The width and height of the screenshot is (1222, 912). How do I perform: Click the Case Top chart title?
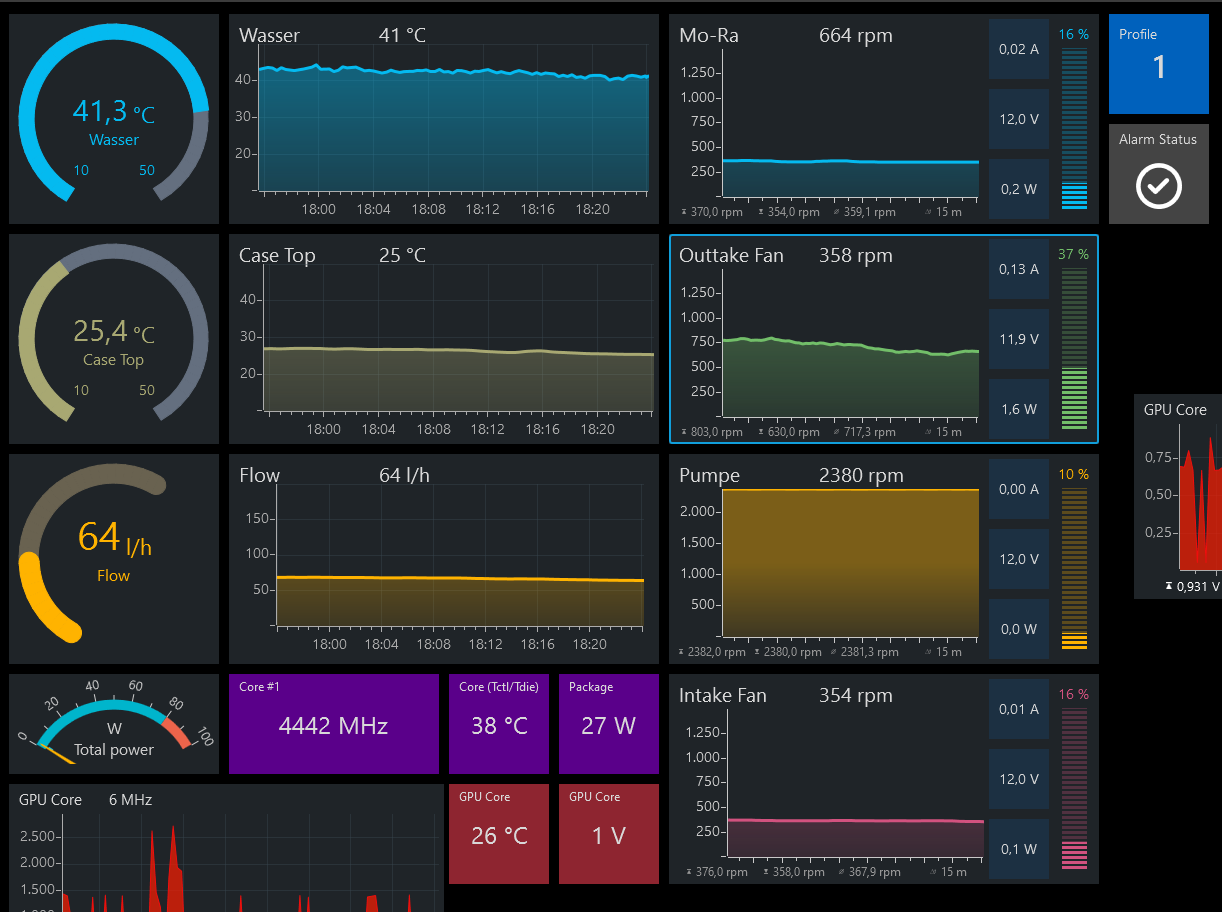tap(277, 255)
